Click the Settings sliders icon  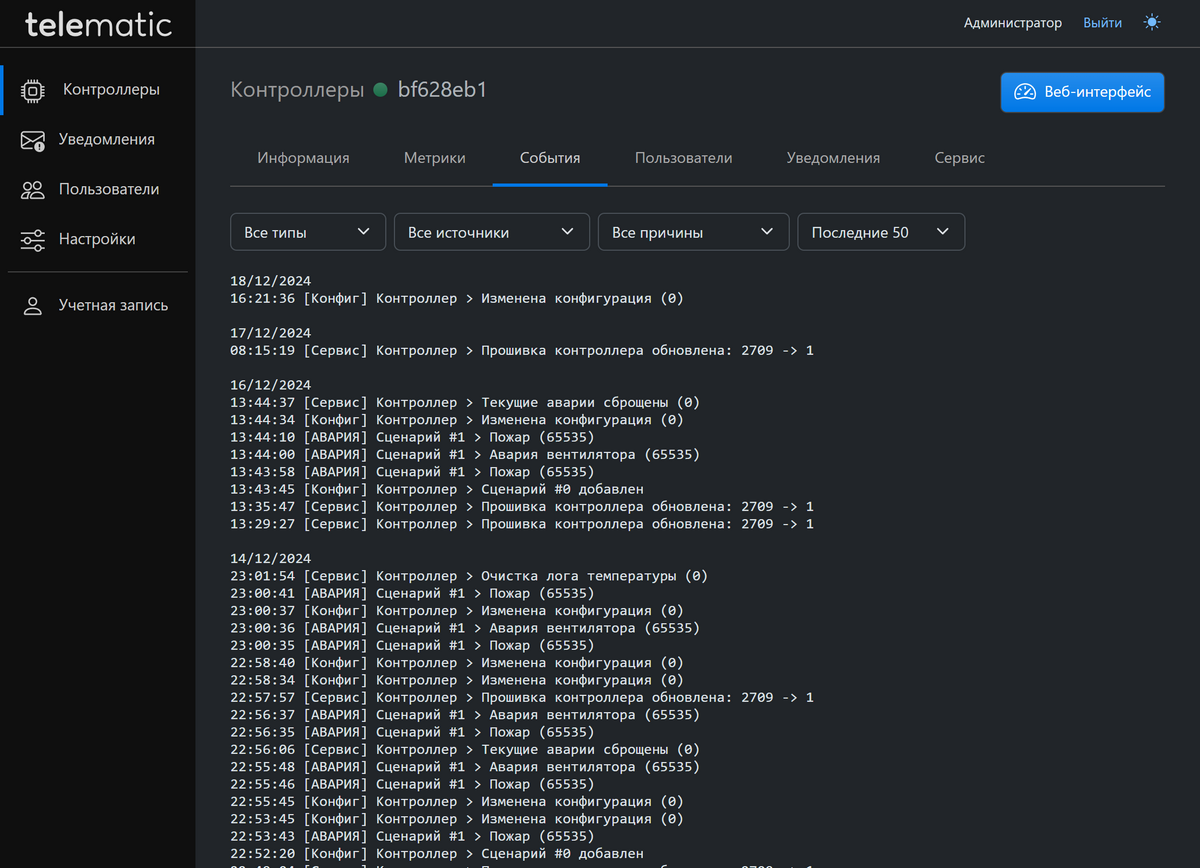[33, 240]
